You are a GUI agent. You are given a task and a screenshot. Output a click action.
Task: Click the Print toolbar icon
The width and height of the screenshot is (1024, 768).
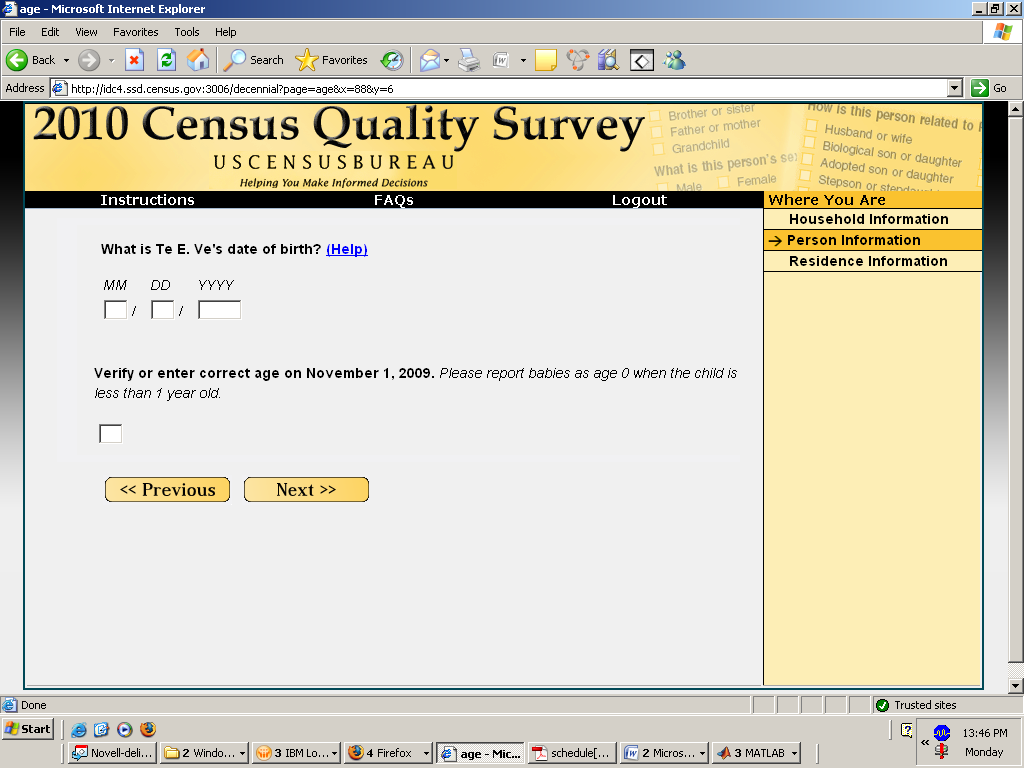[x=469, y=60]
